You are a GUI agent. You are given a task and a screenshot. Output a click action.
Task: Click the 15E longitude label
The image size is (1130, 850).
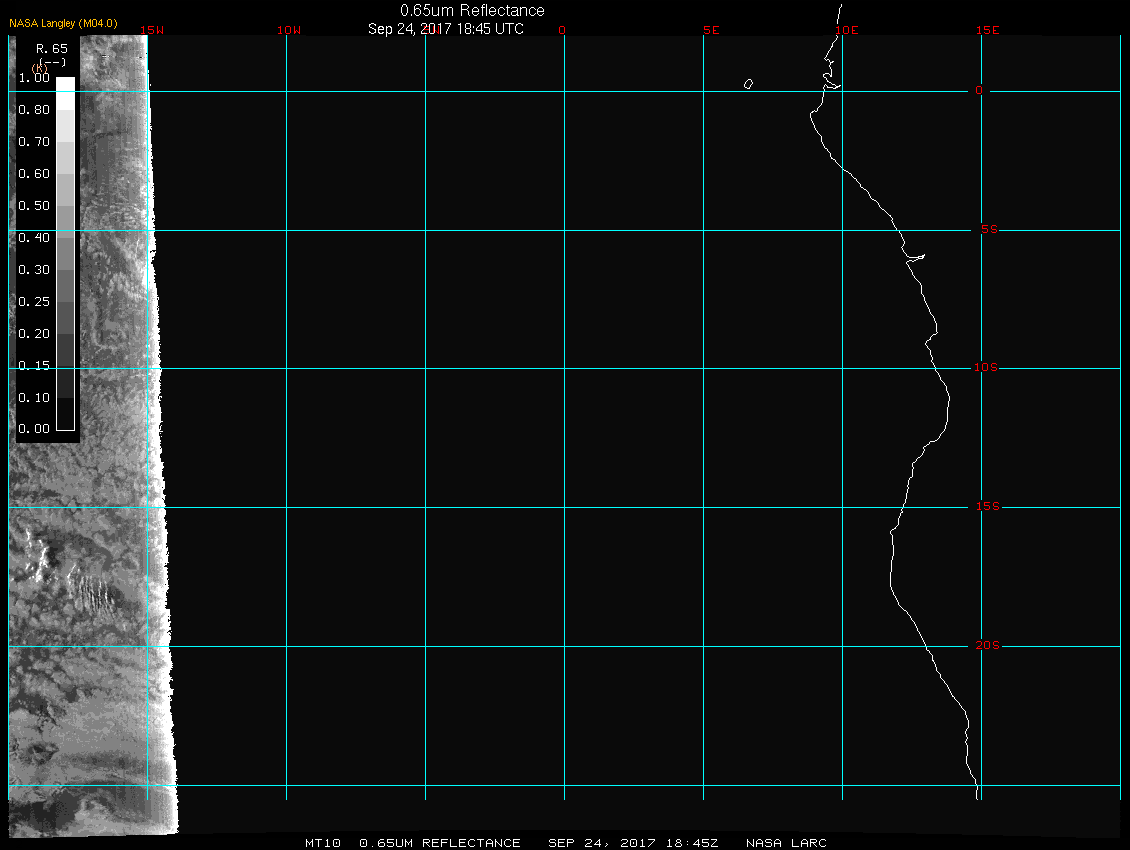point(988,30)
